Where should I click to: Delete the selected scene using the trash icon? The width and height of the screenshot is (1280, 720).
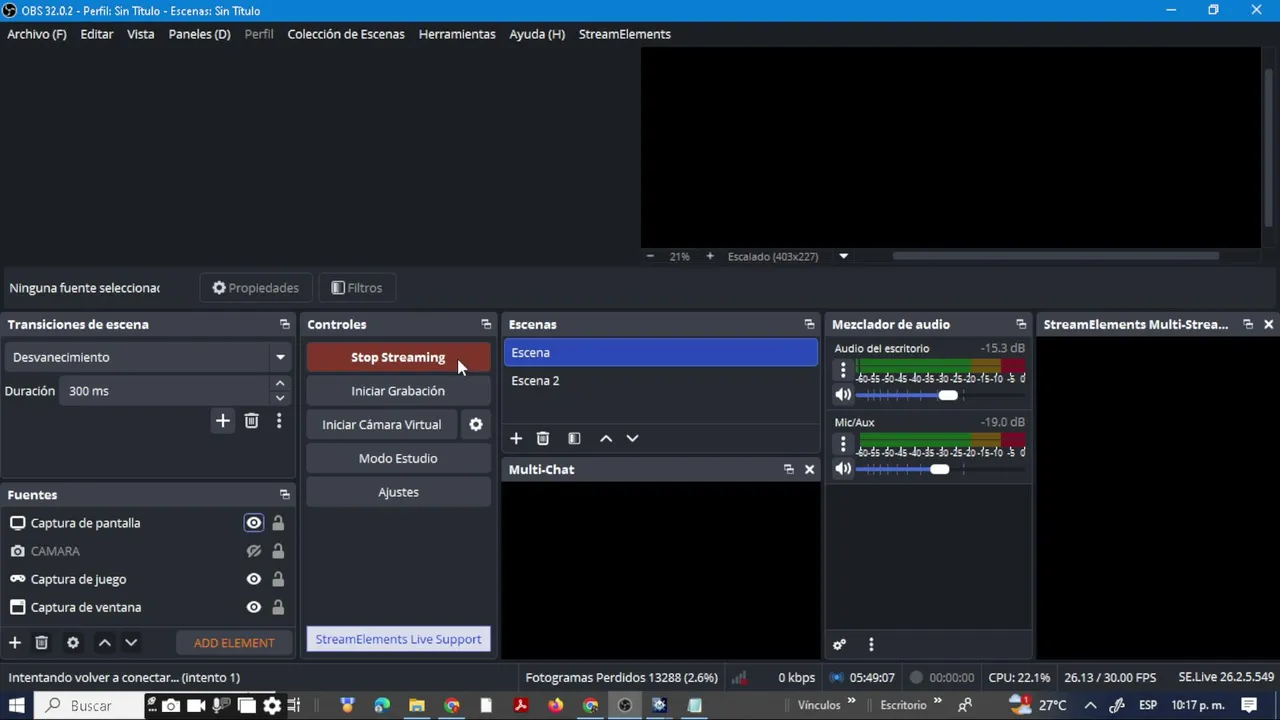click(543, 438)
